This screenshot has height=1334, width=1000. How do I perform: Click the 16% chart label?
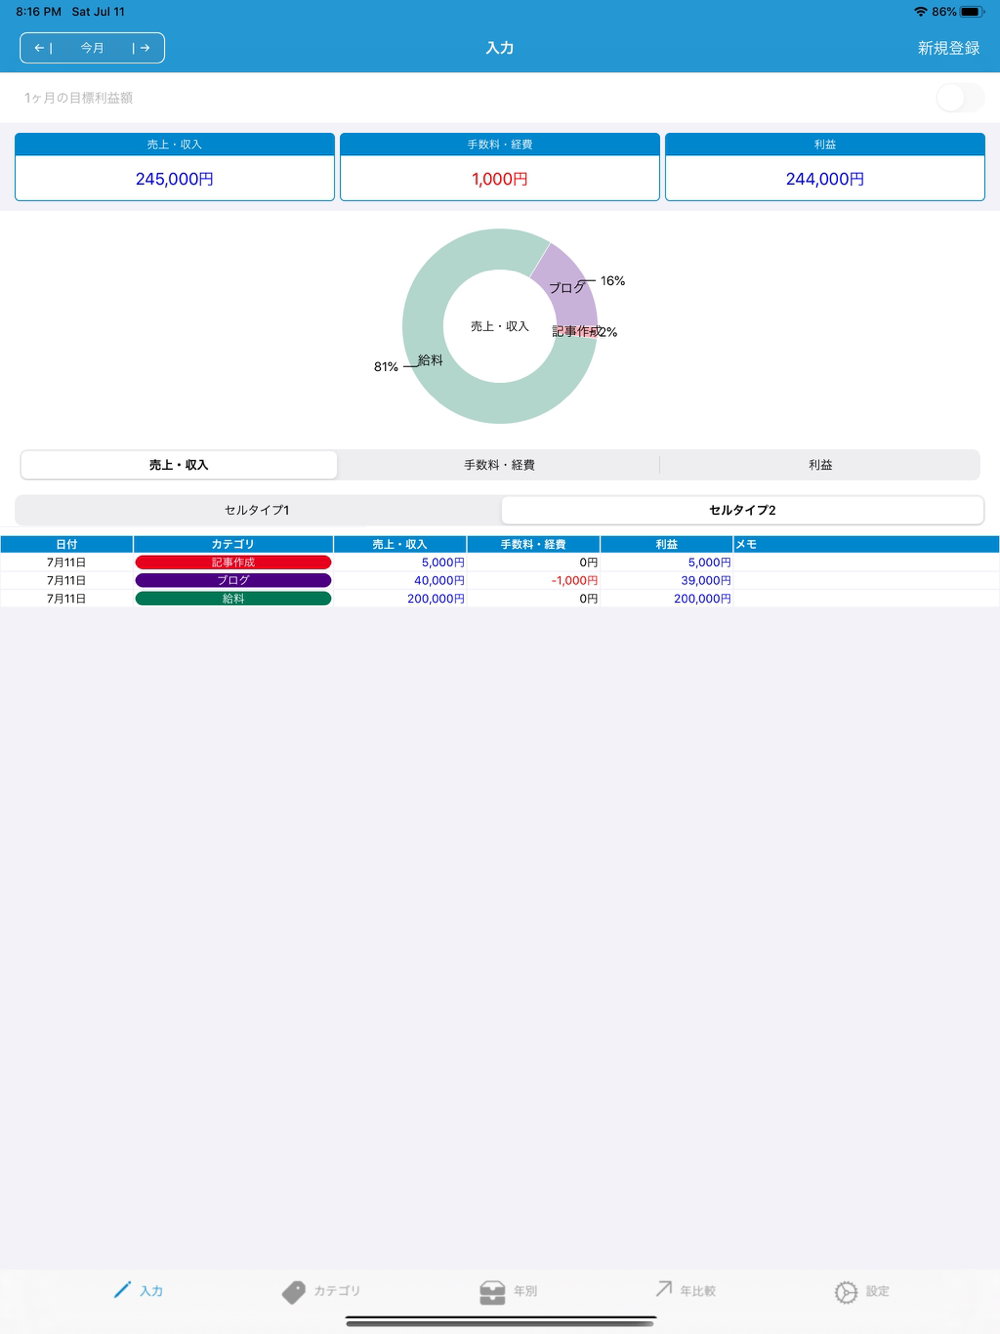613,281
